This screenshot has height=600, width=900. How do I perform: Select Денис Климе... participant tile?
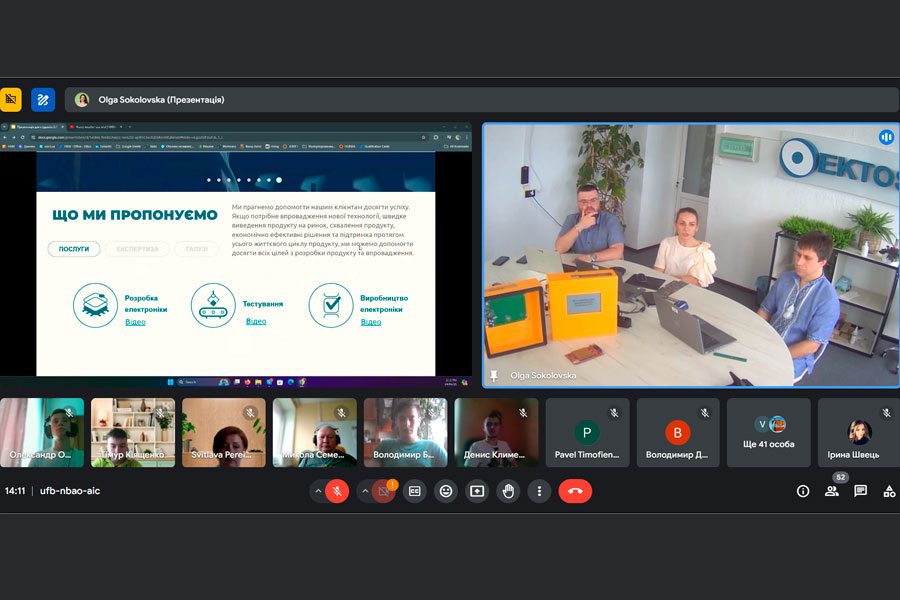tap(496, 432)
